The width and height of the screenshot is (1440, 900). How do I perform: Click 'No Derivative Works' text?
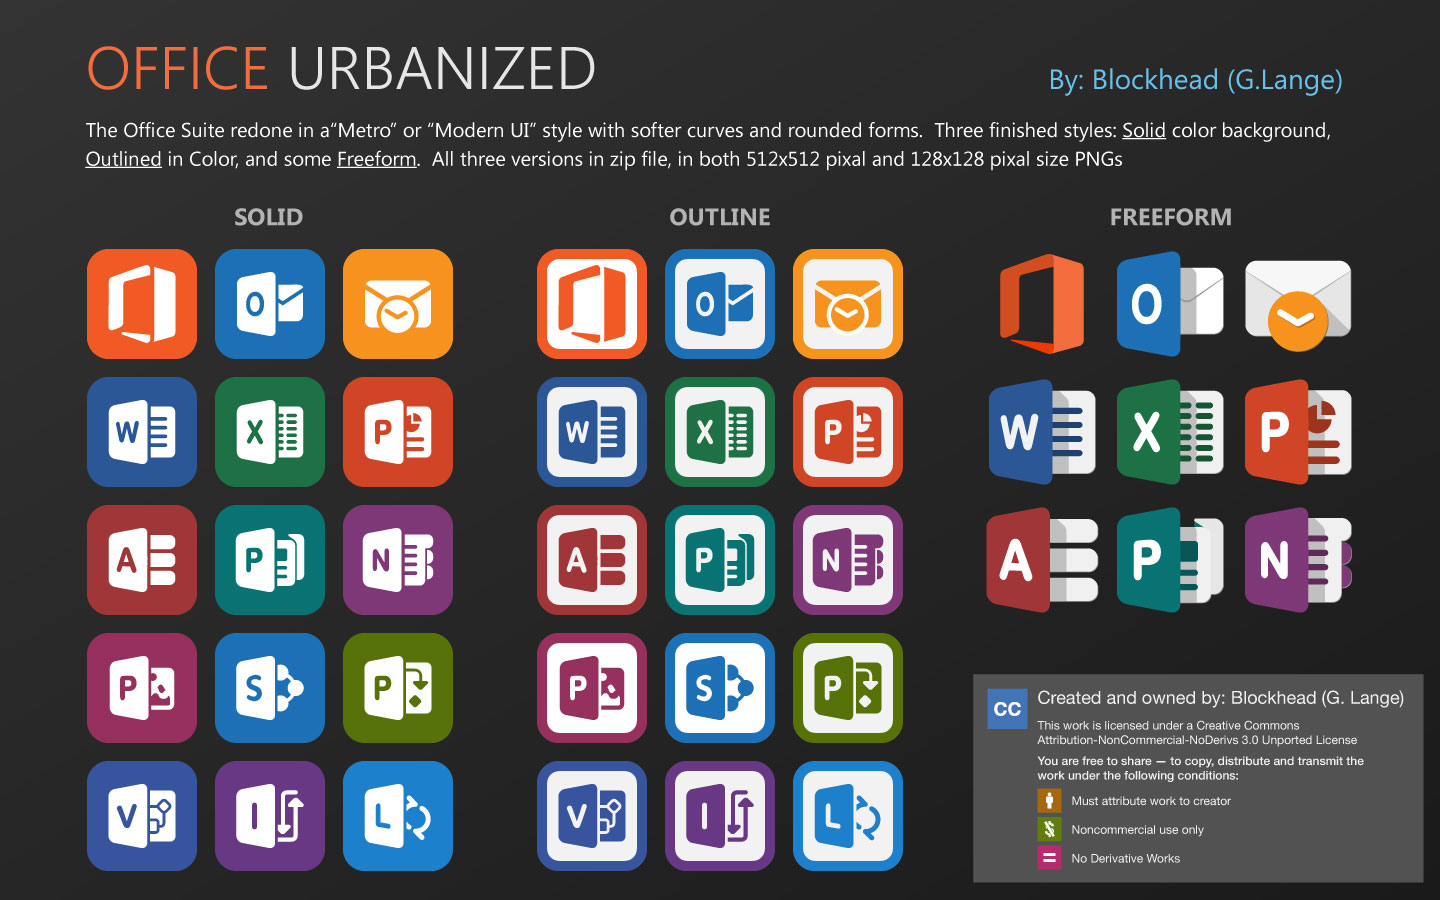click(1125, 858)
